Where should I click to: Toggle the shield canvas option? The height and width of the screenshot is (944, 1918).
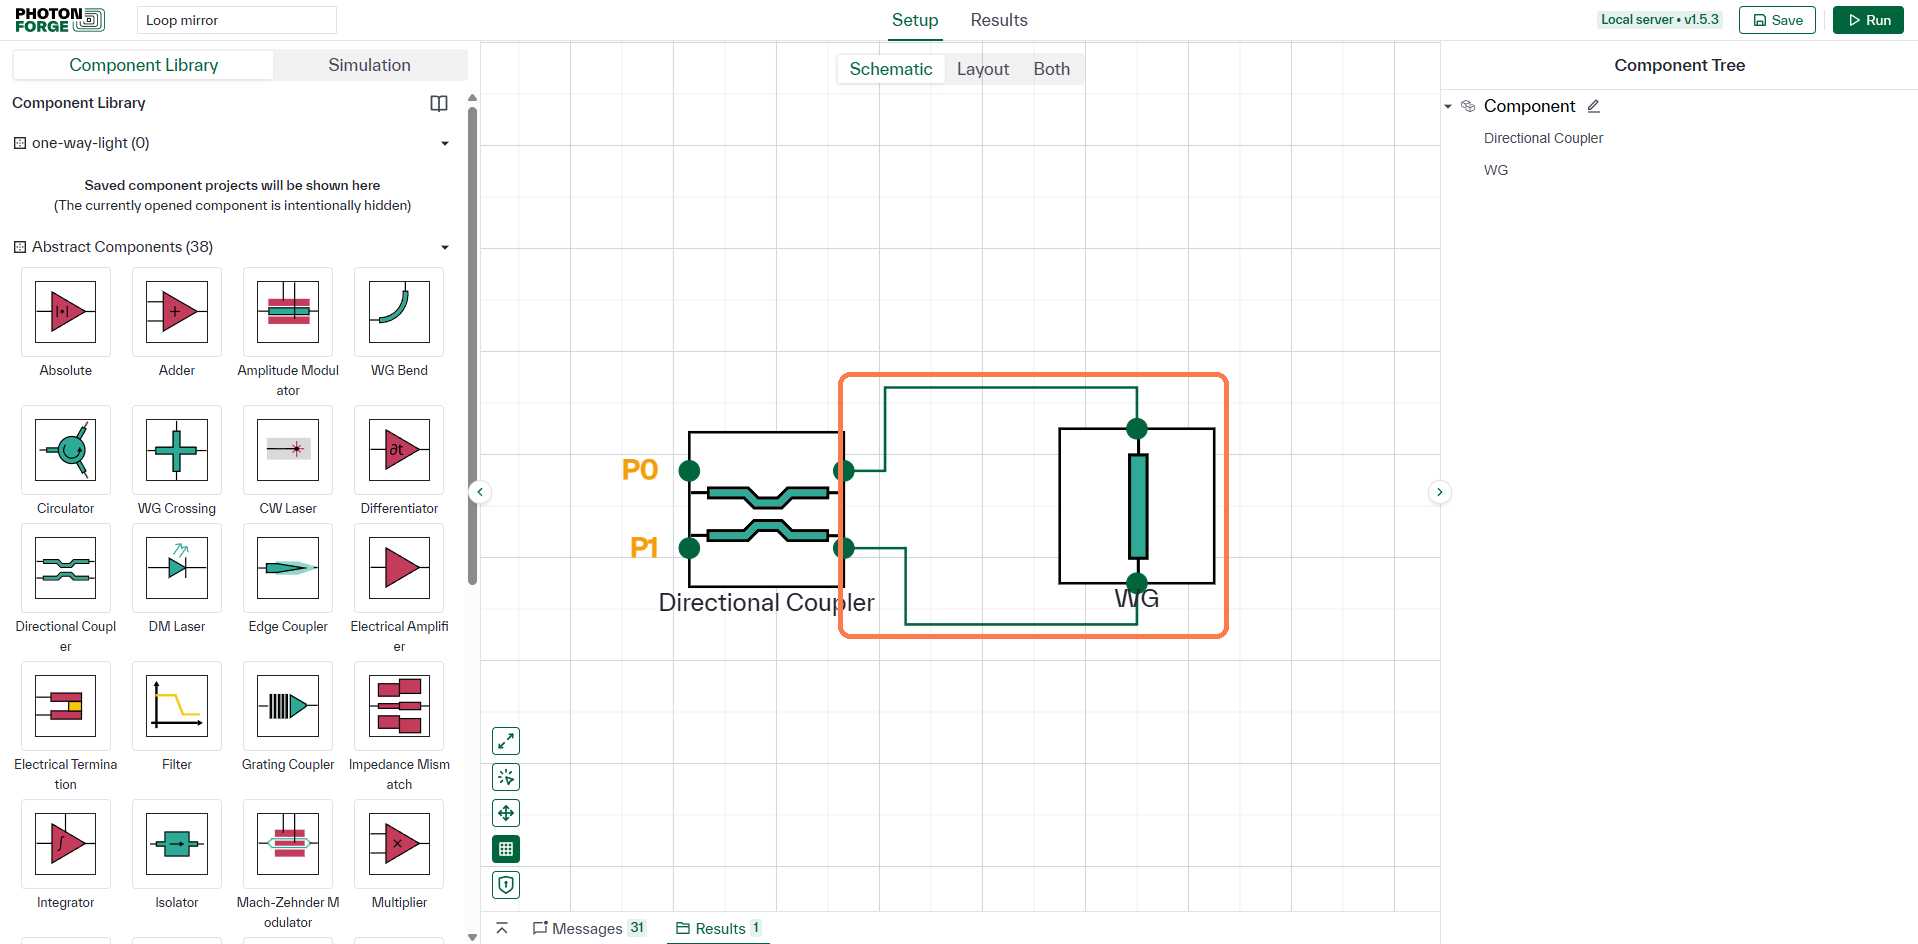click(506, 885)
